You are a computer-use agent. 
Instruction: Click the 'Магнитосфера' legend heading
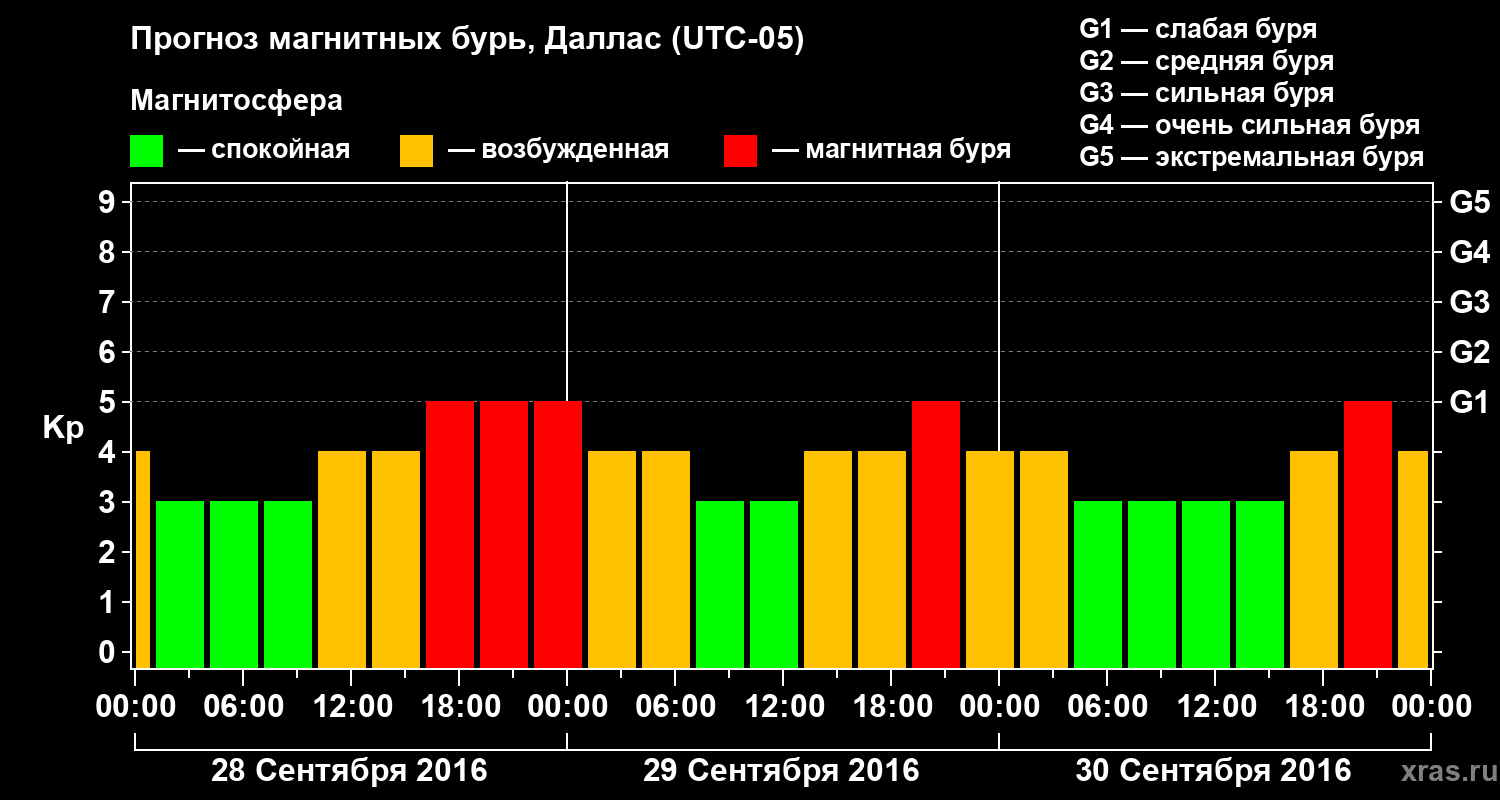[236, 101]
